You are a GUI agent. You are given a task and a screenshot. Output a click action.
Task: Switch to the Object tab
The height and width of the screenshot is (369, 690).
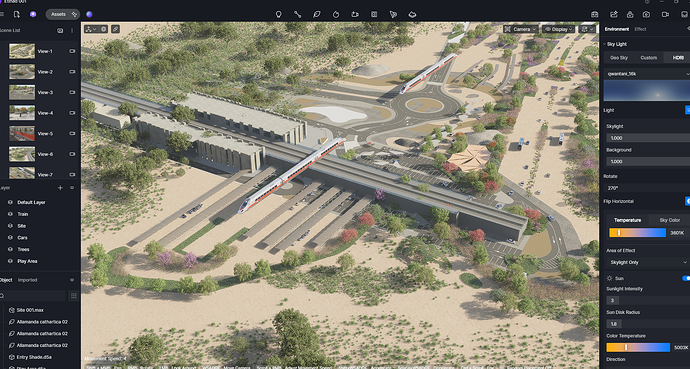coord(6,280)
